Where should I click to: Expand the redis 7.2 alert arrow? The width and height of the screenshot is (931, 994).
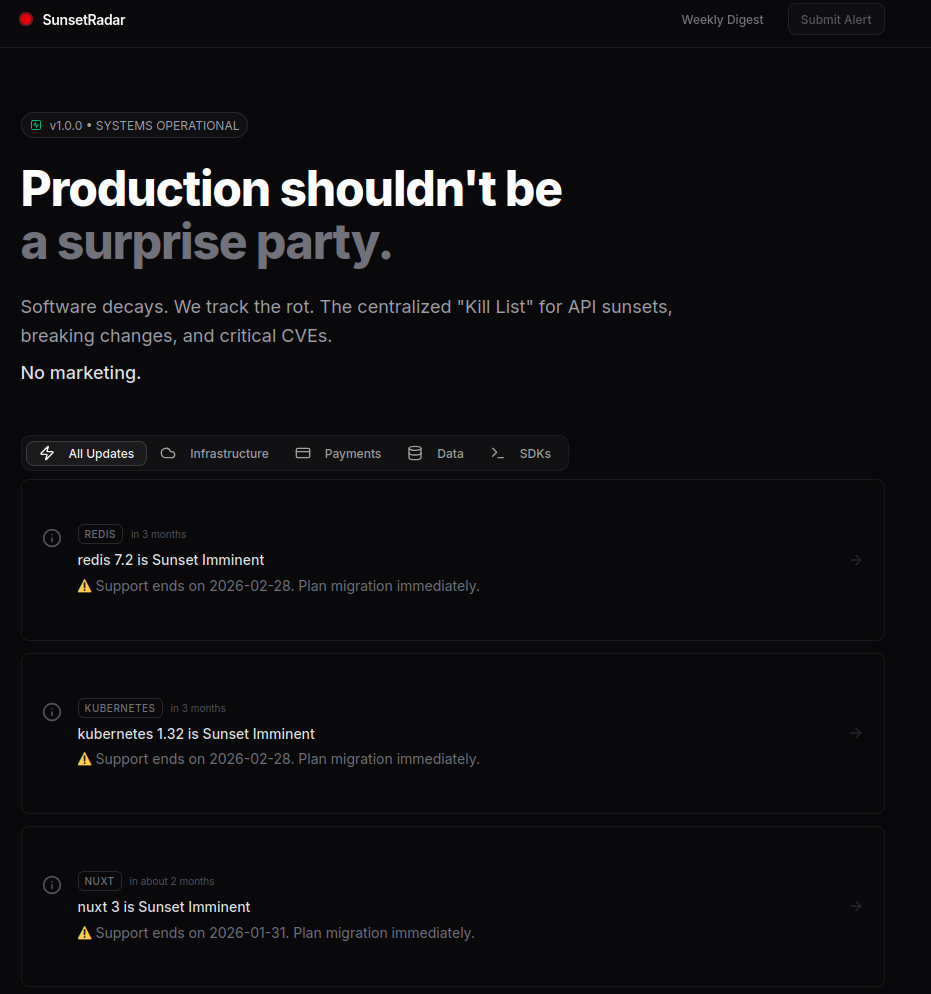(856, 560)
